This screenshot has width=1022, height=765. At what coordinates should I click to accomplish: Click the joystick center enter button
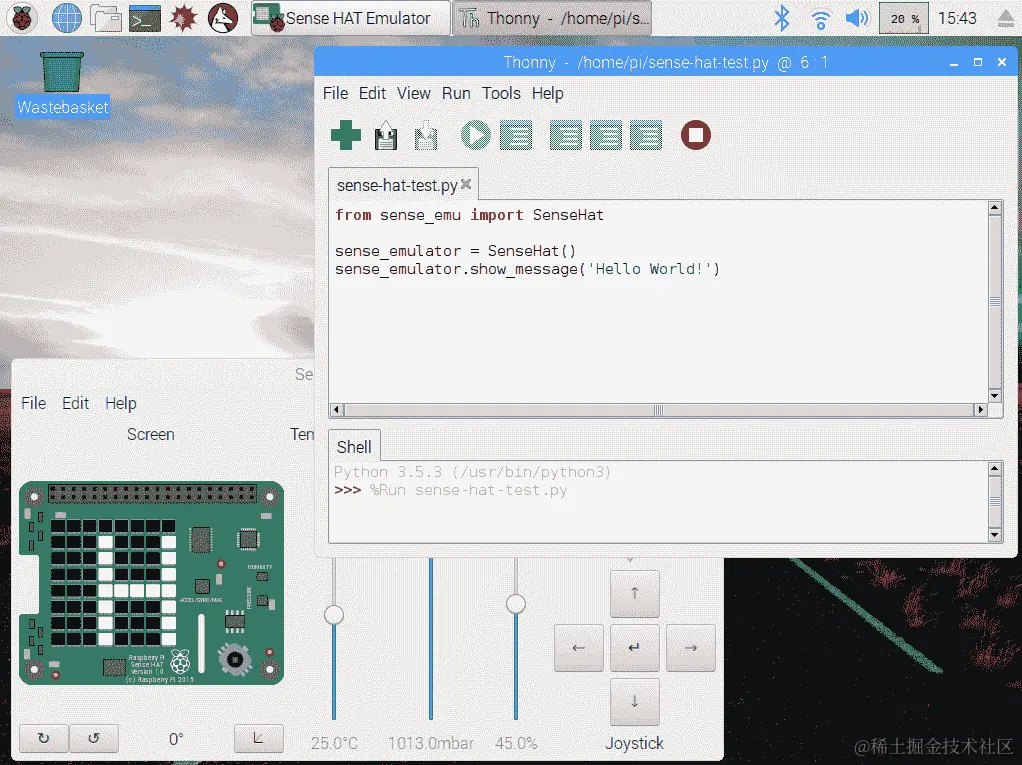coord(635,648)
